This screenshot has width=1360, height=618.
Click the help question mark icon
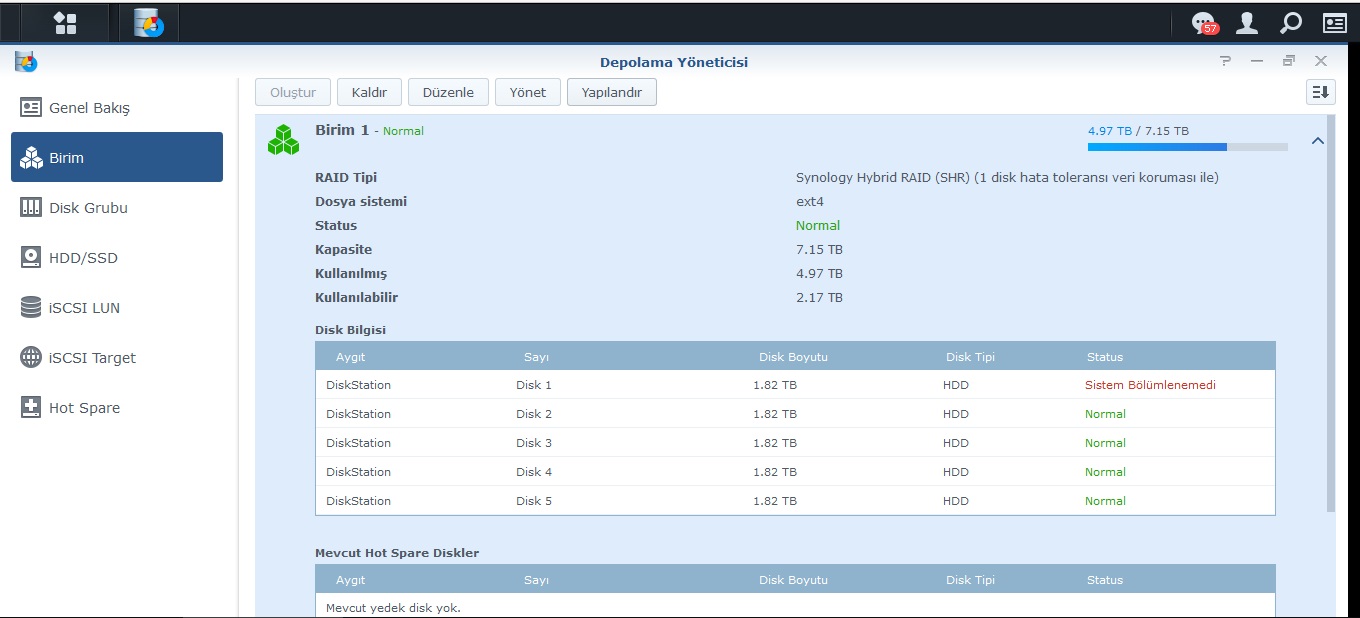pyautogui.click(x=1225, y=62)
